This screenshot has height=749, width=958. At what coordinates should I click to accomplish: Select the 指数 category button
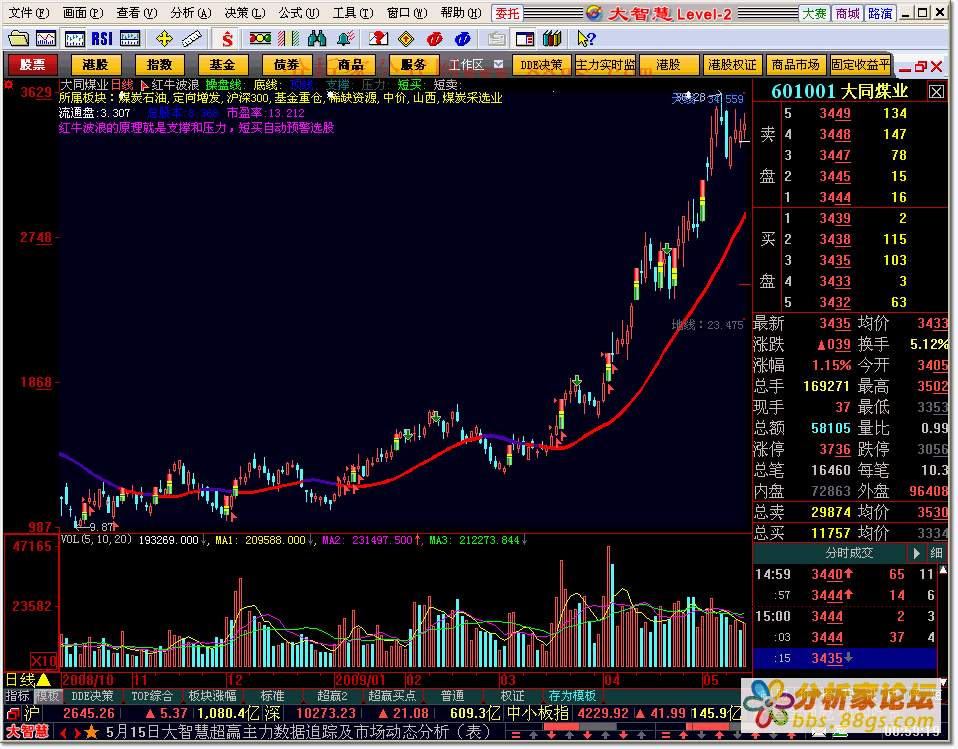[159, 65]
